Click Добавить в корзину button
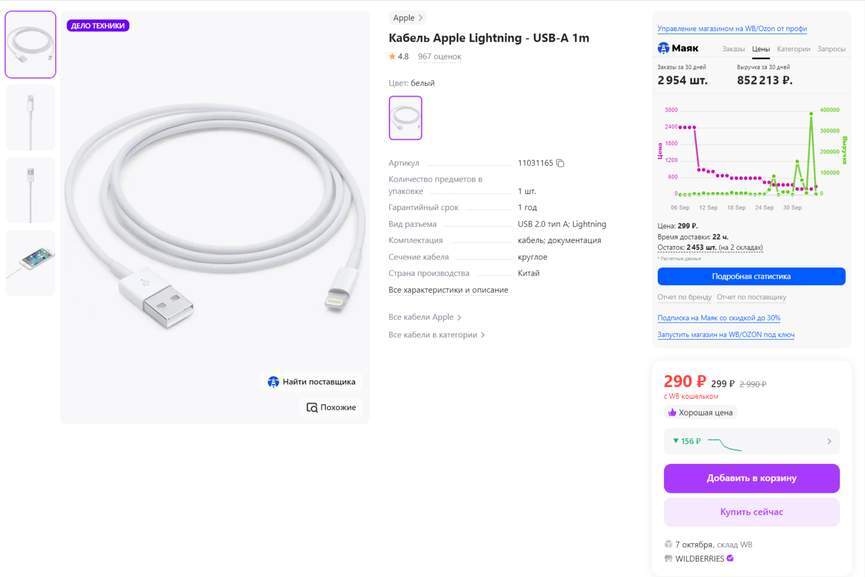The width and height of the screenshot is (865, 577). pyautogui.click(x=751, y=478)
